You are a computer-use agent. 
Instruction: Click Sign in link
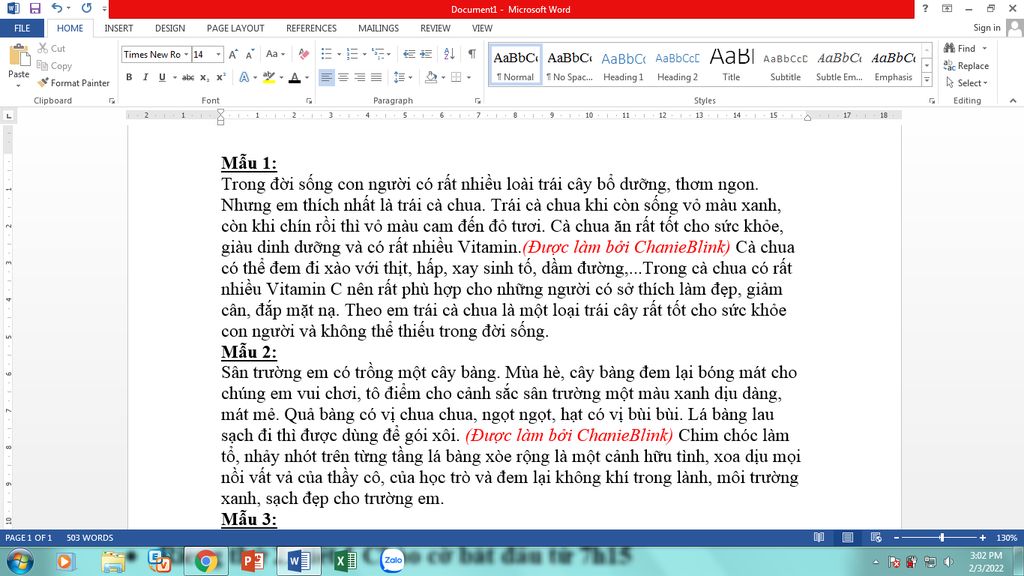point(986,27)
